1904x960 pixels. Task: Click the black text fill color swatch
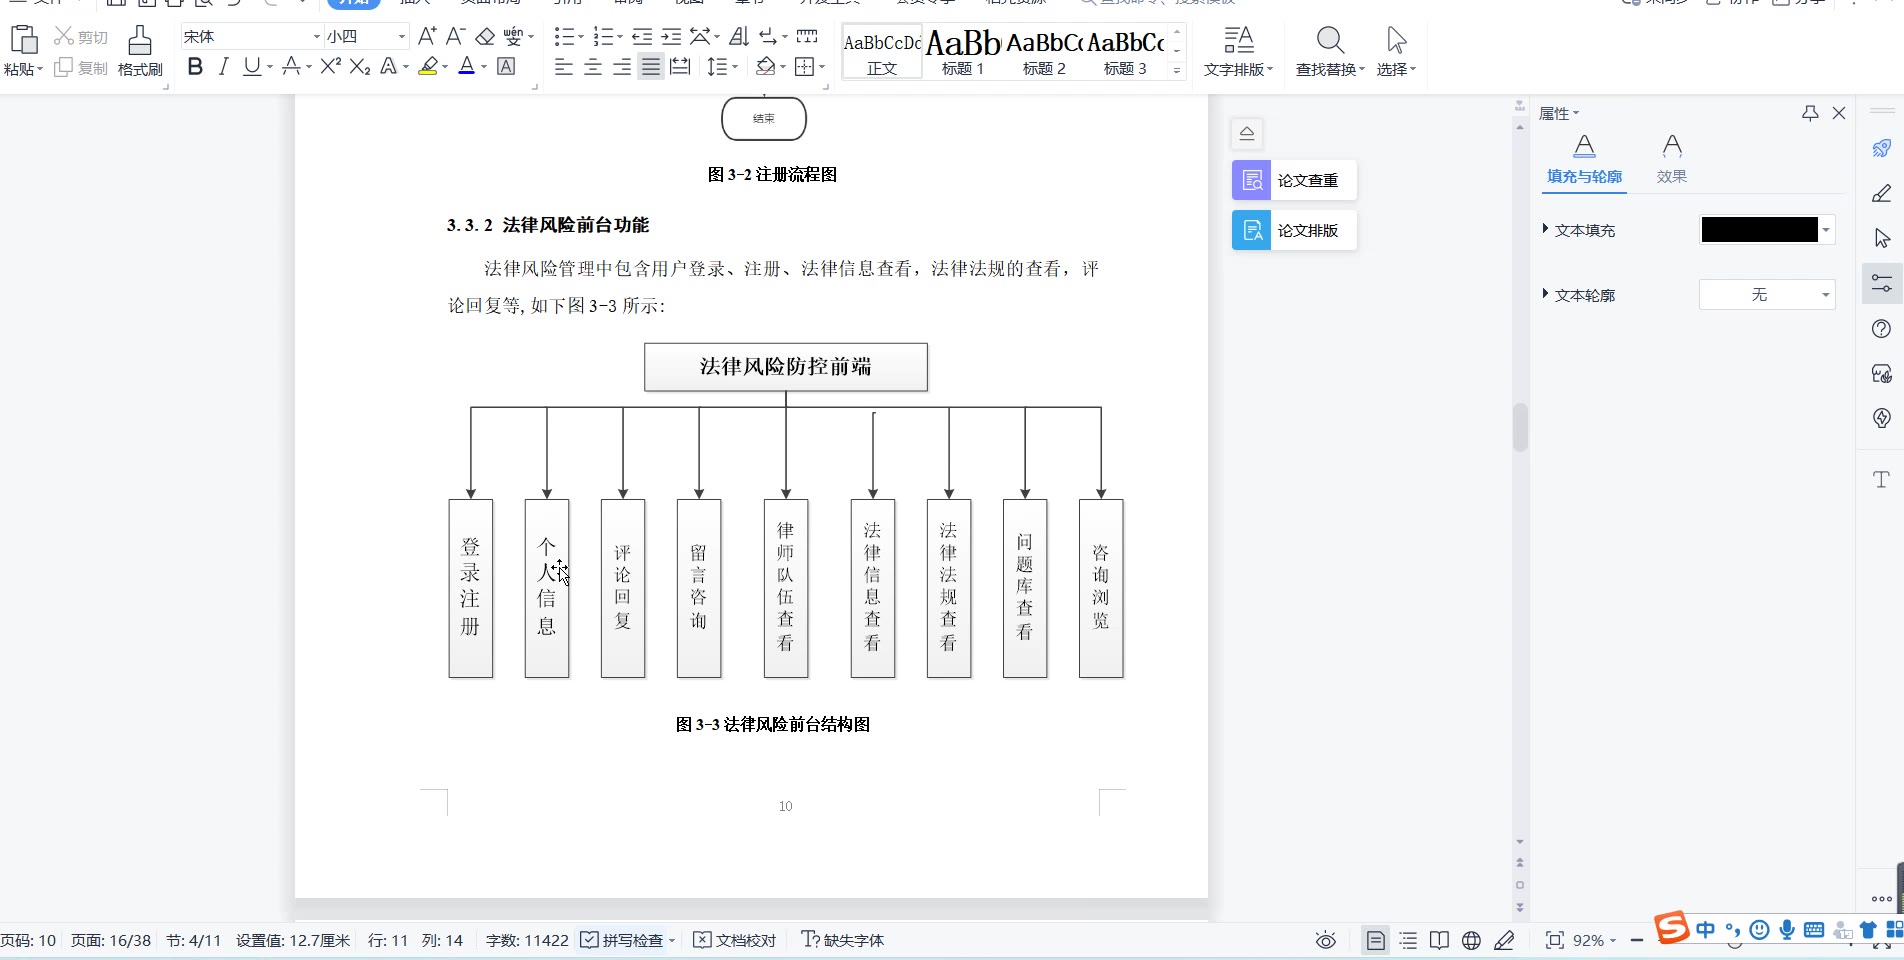pyautogui.click(x=1759, y=230)
